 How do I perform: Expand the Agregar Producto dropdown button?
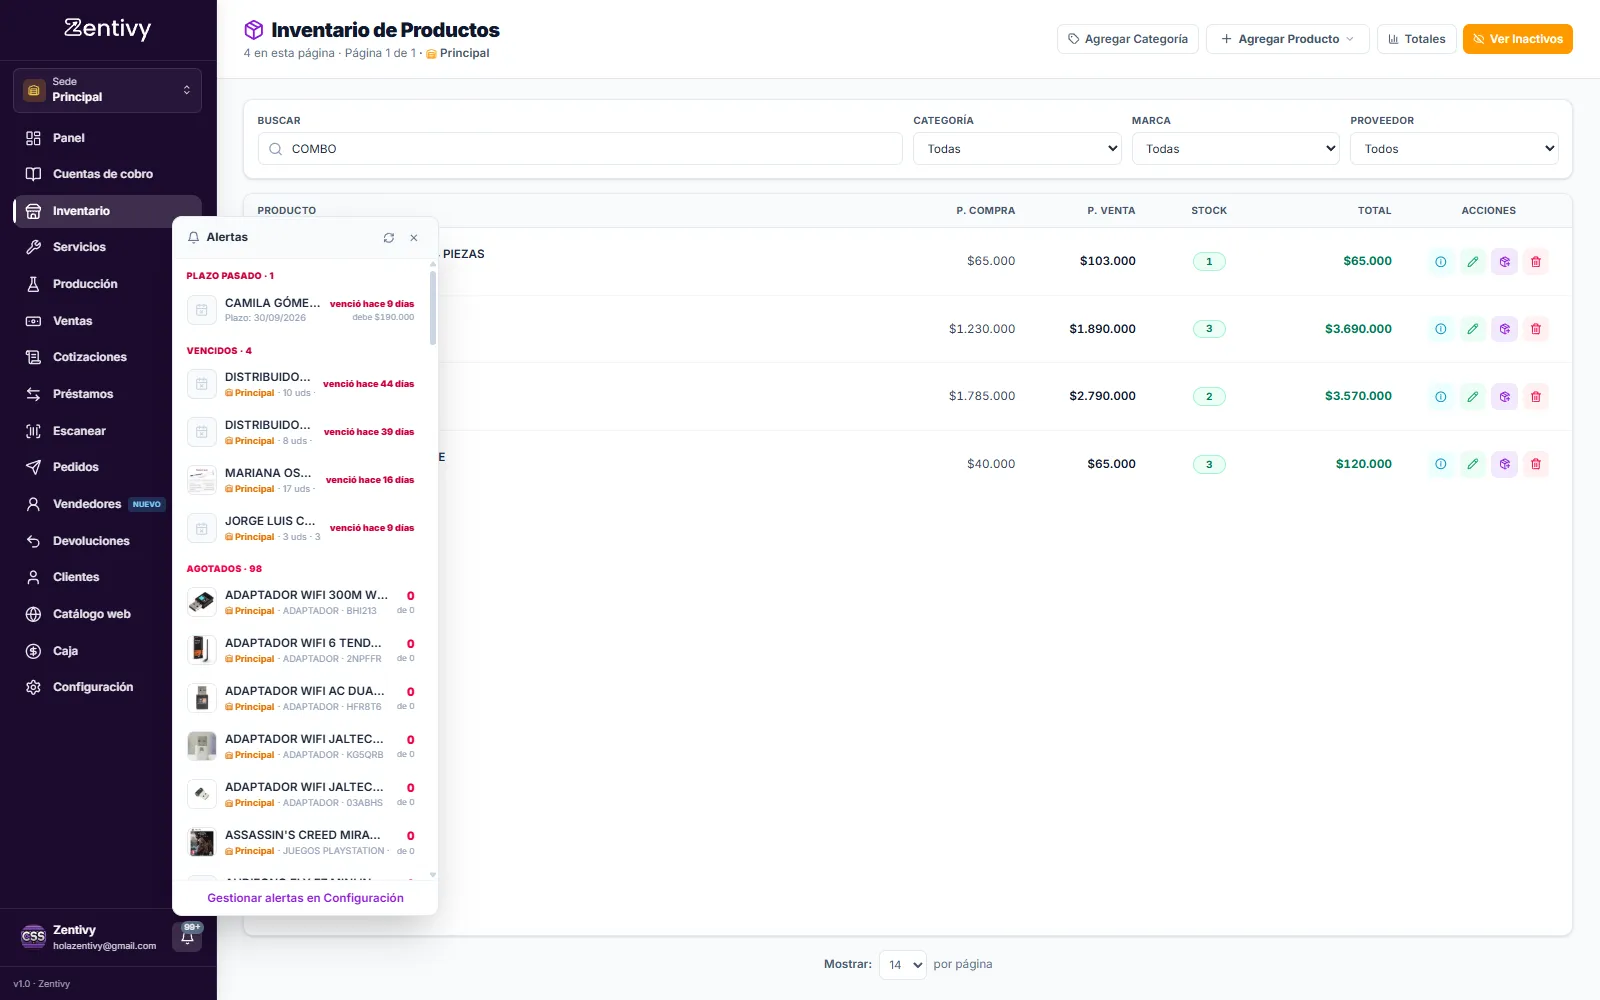point(1287,39)
